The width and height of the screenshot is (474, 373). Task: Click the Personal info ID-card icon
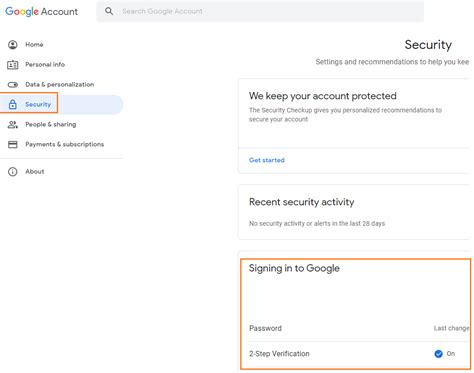[13, 65]
